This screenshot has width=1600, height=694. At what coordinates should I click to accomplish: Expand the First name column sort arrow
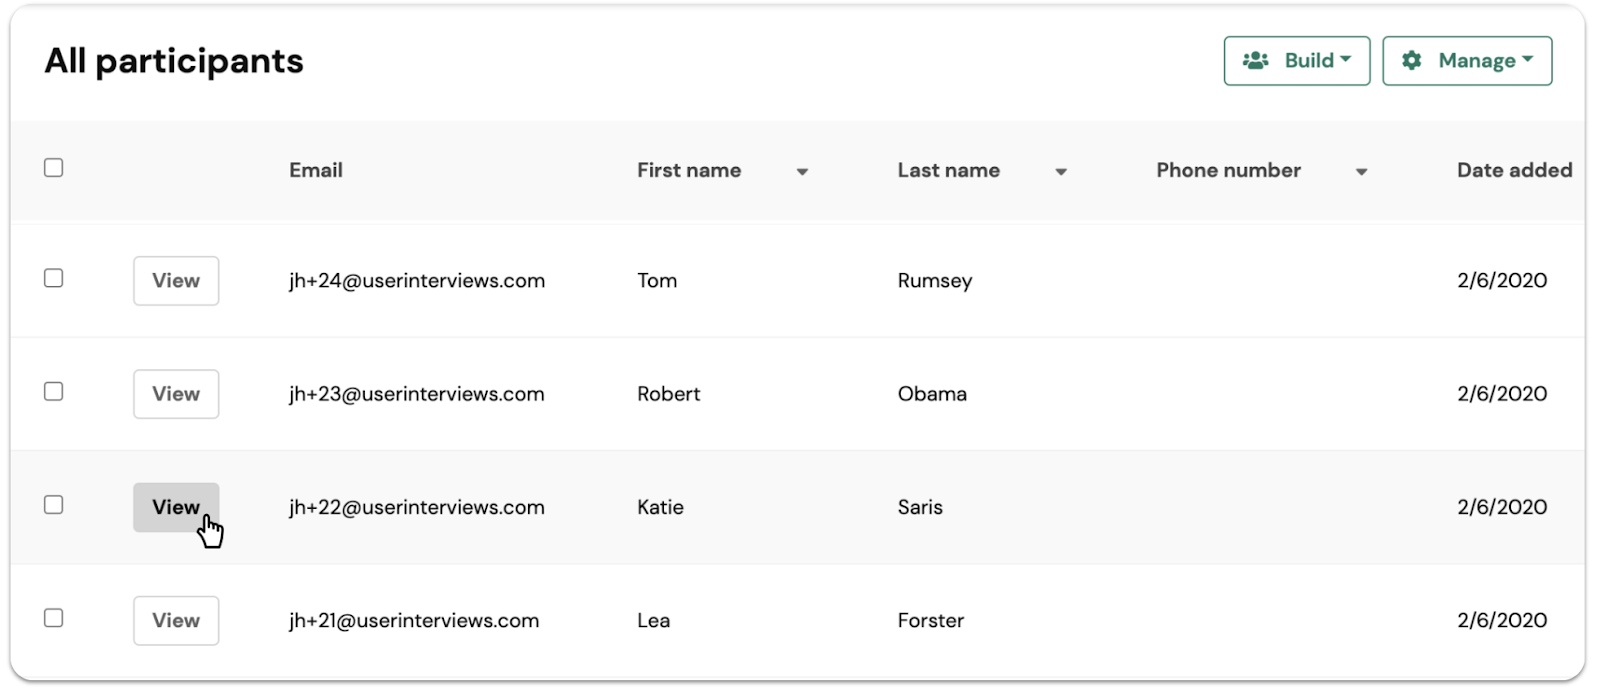[x=802, y=172]
